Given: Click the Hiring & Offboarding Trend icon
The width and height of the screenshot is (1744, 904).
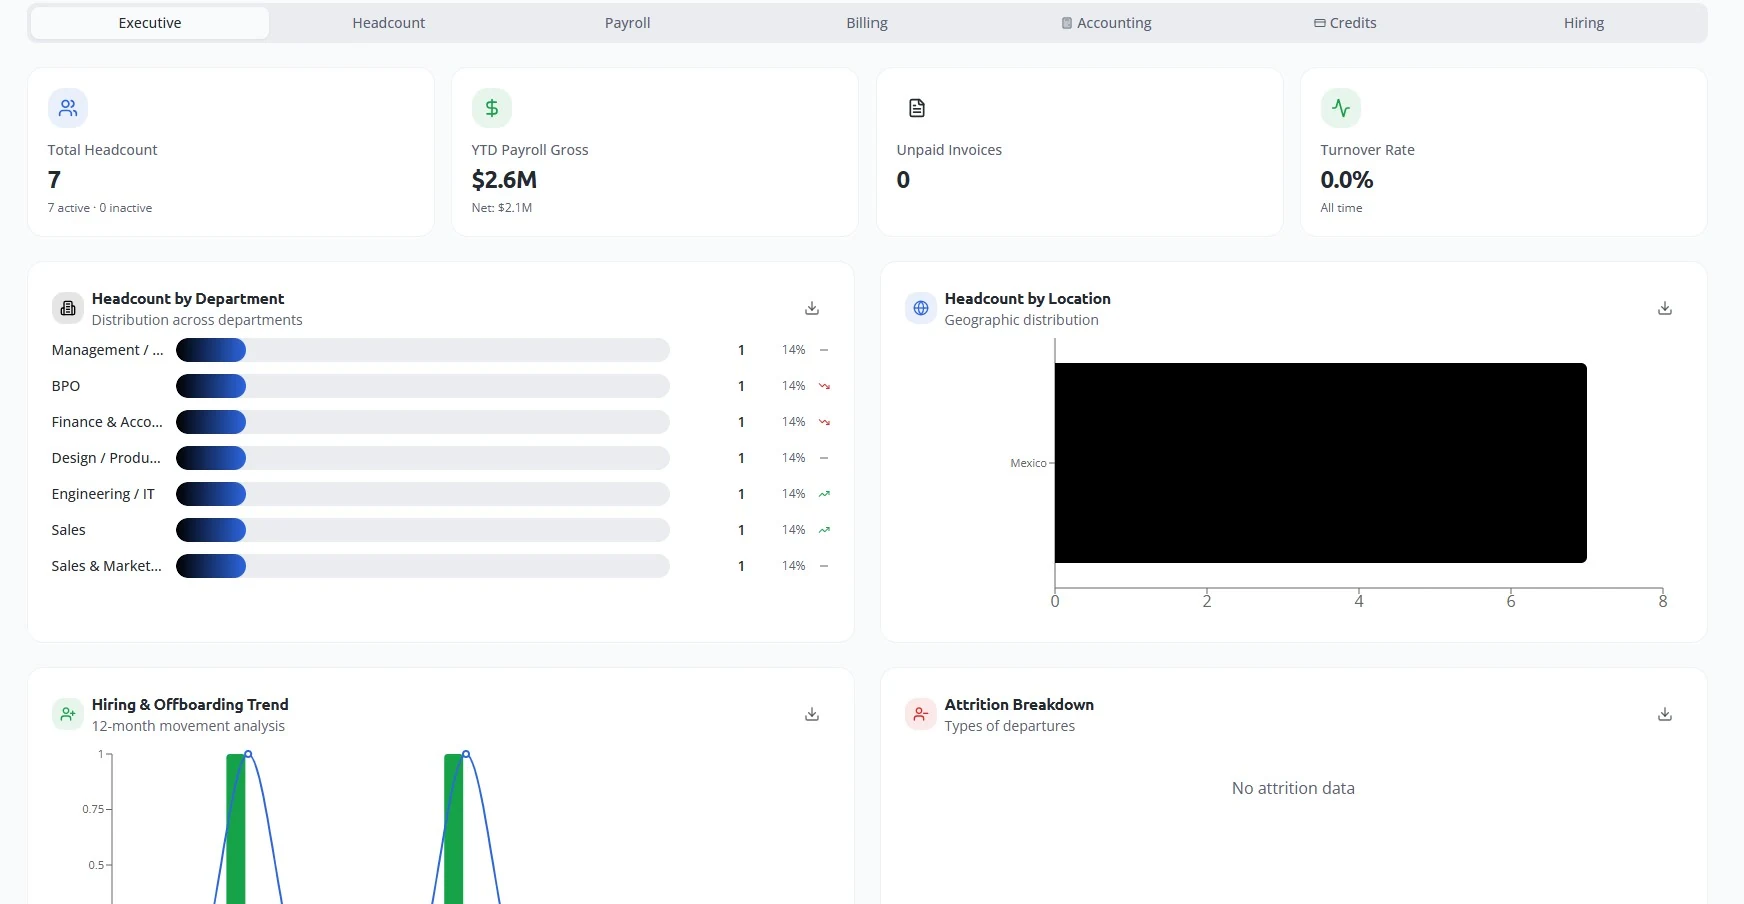Looking at the screenshot, I should pos(68,714).
